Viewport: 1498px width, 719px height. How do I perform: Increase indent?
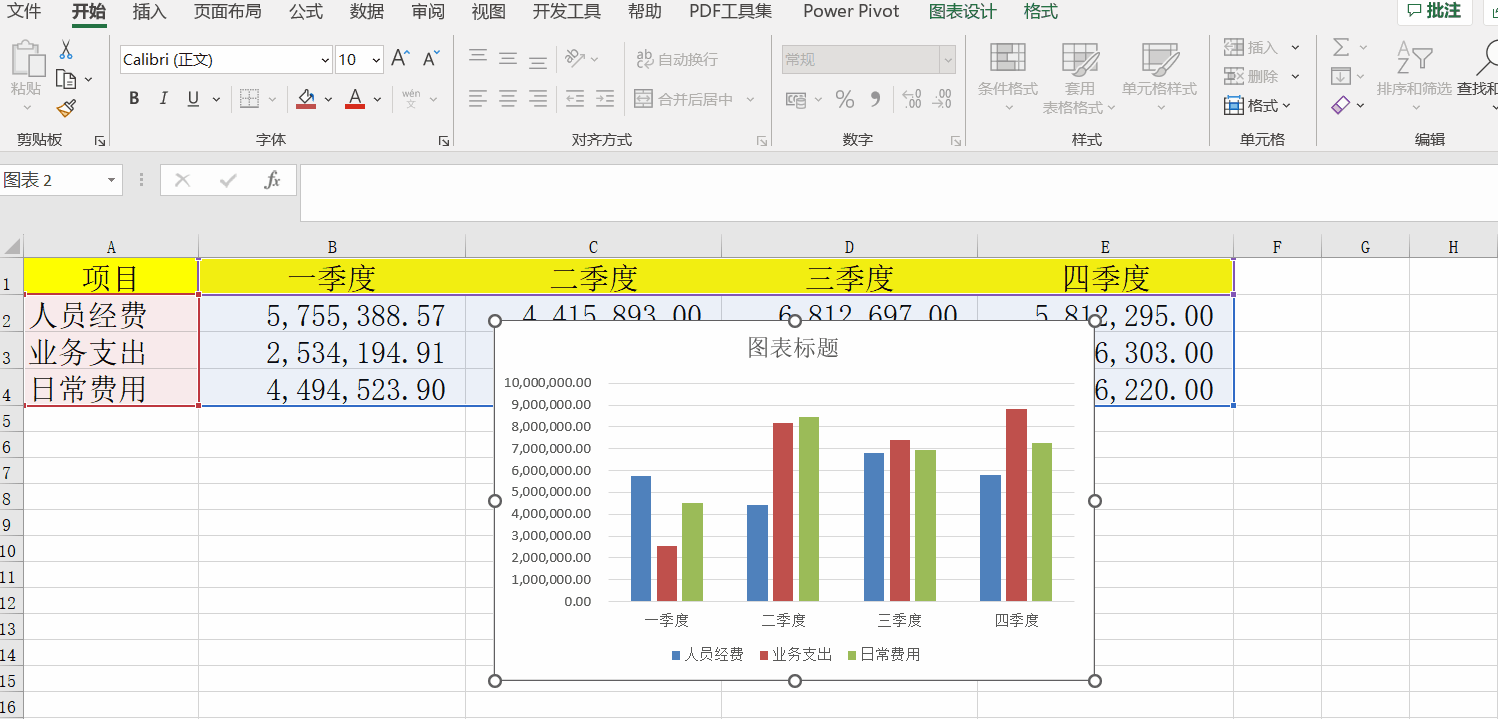pos(605,98)
